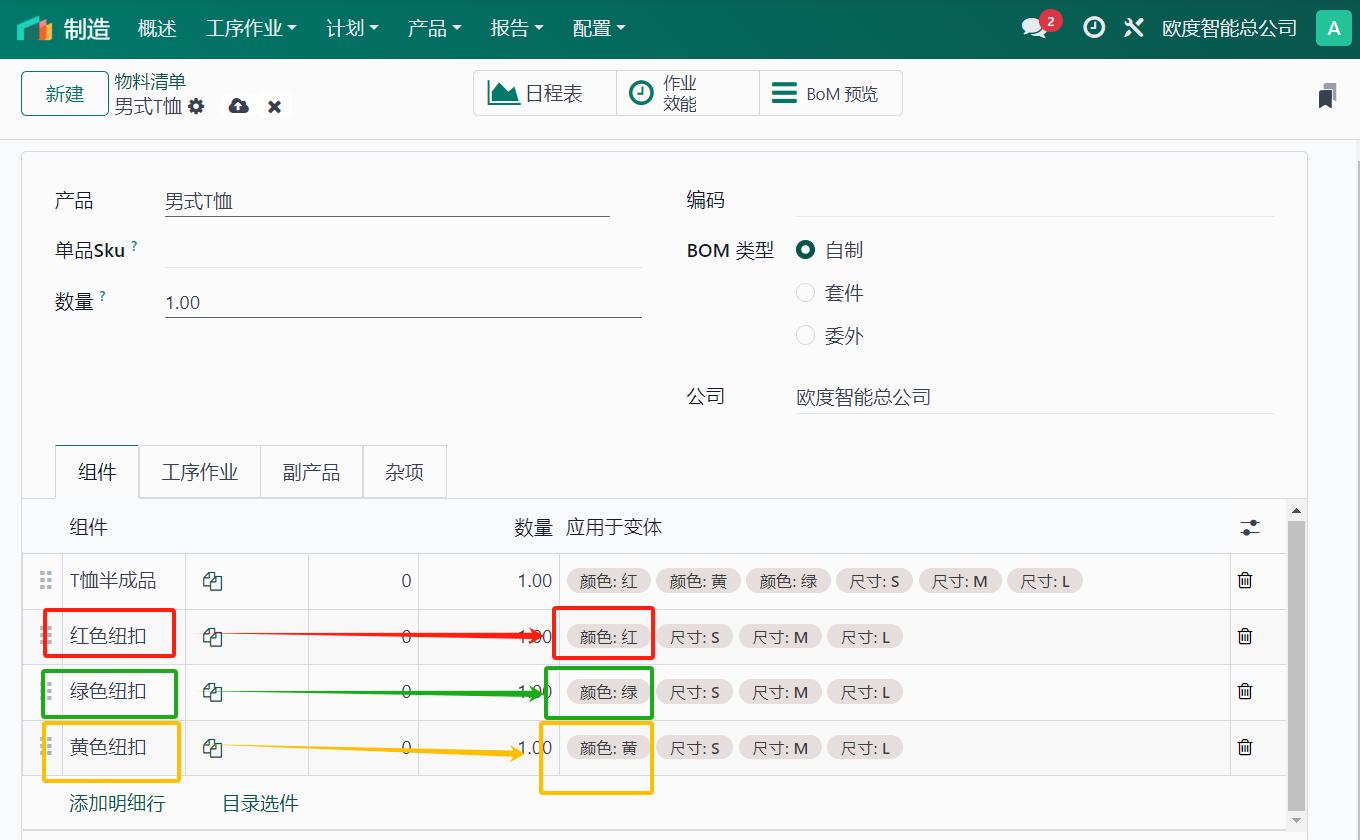The height and width of the screenshot is (840, 1360).
Task: View activities via the clock icon
Action: [x=1093, y=28]
